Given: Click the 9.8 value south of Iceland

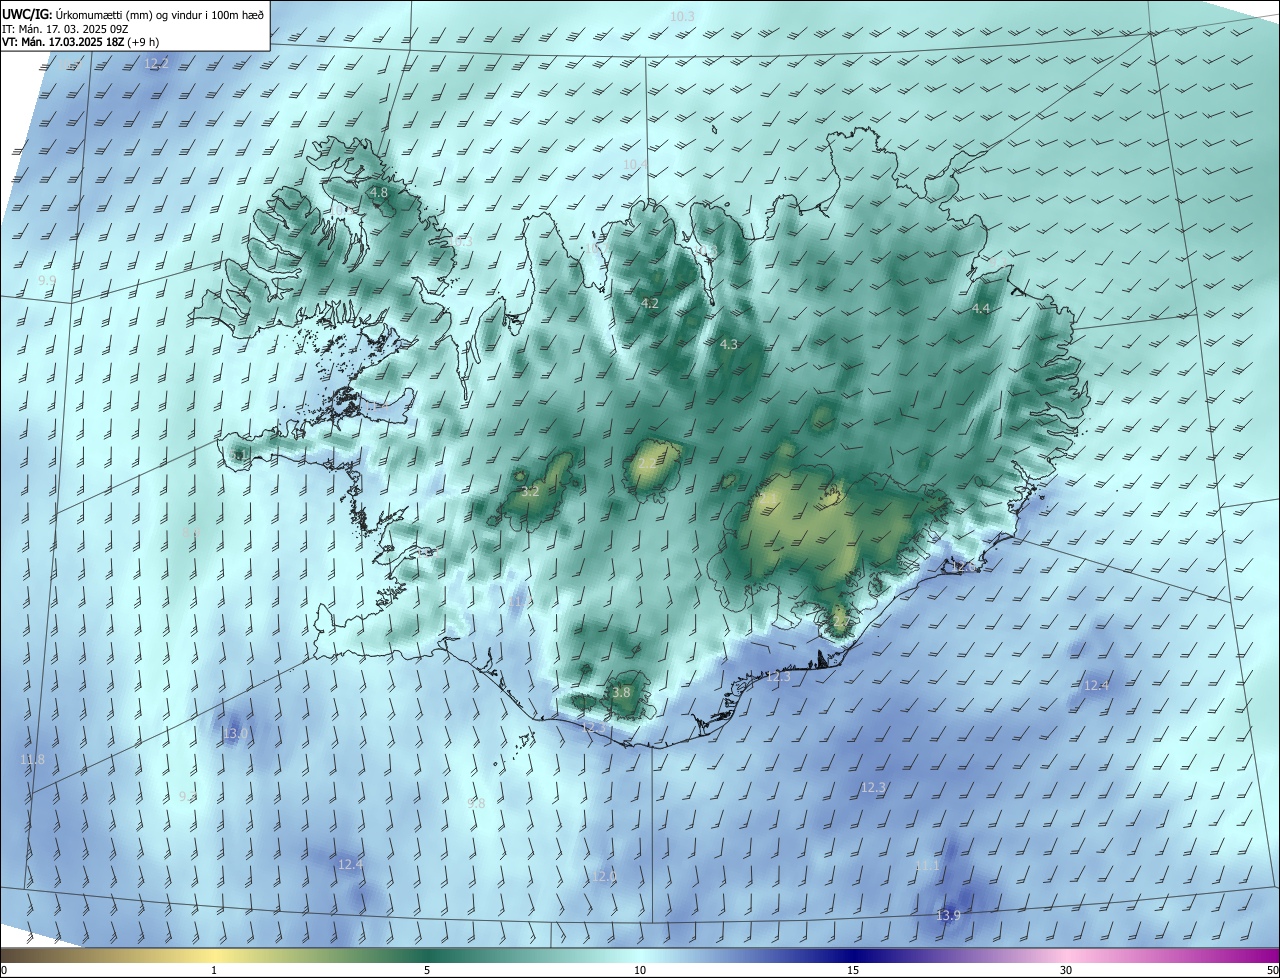Looking at the screenshot, I should (476, 803).
